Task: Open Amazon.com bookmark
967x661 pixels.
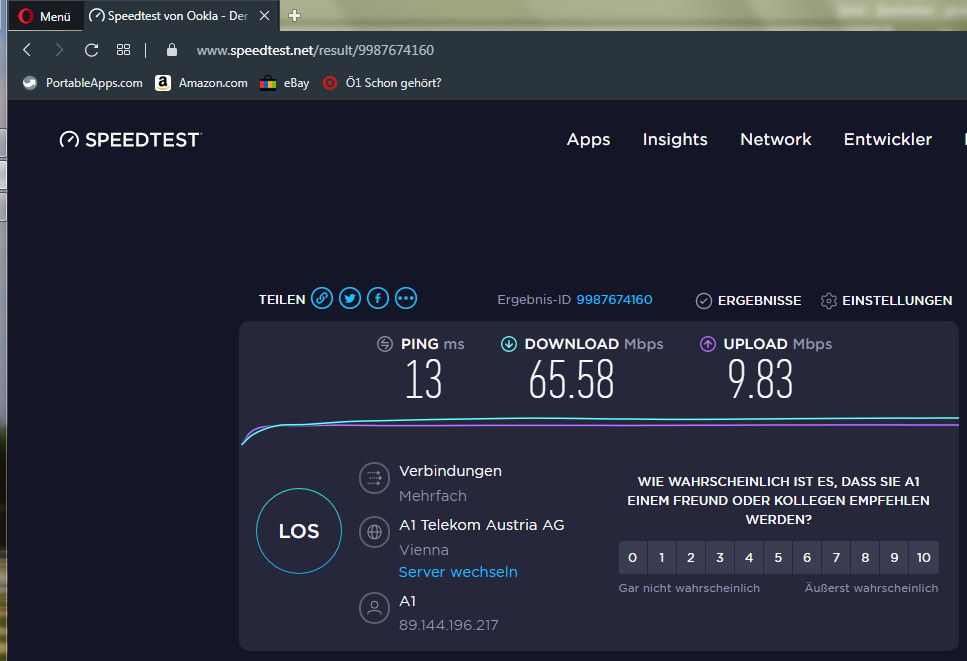Action: 202,83
